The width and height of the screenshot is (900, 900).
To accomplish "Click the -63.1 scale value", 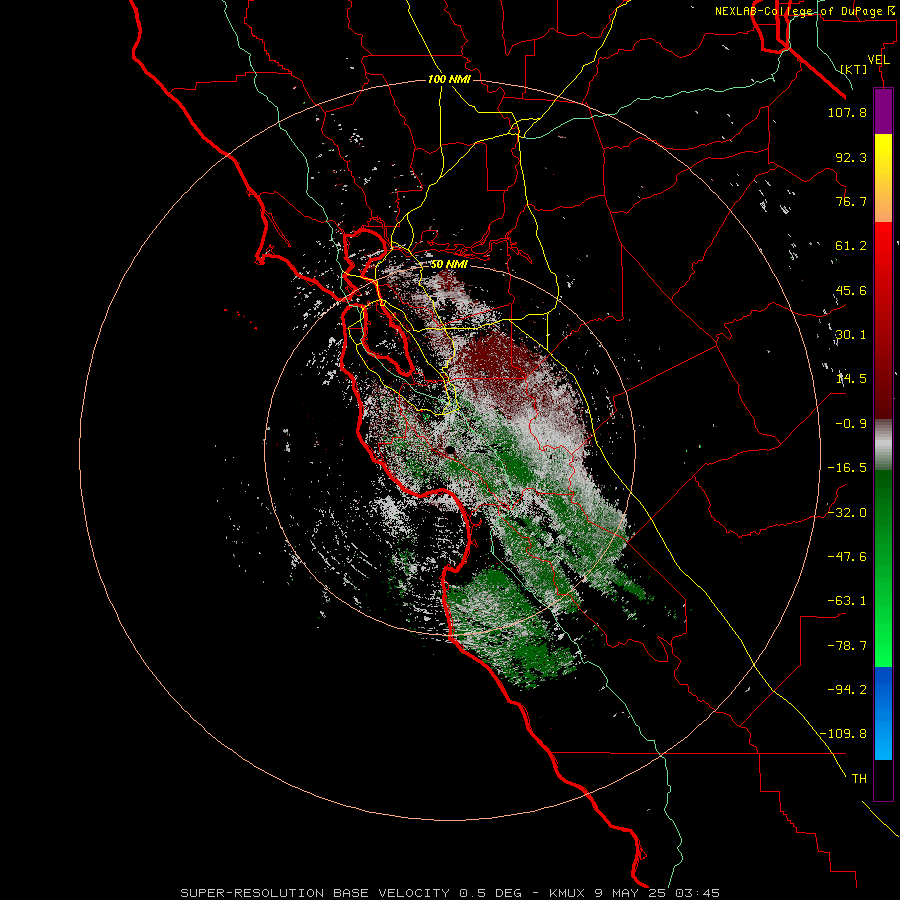I will pos(847,601).
